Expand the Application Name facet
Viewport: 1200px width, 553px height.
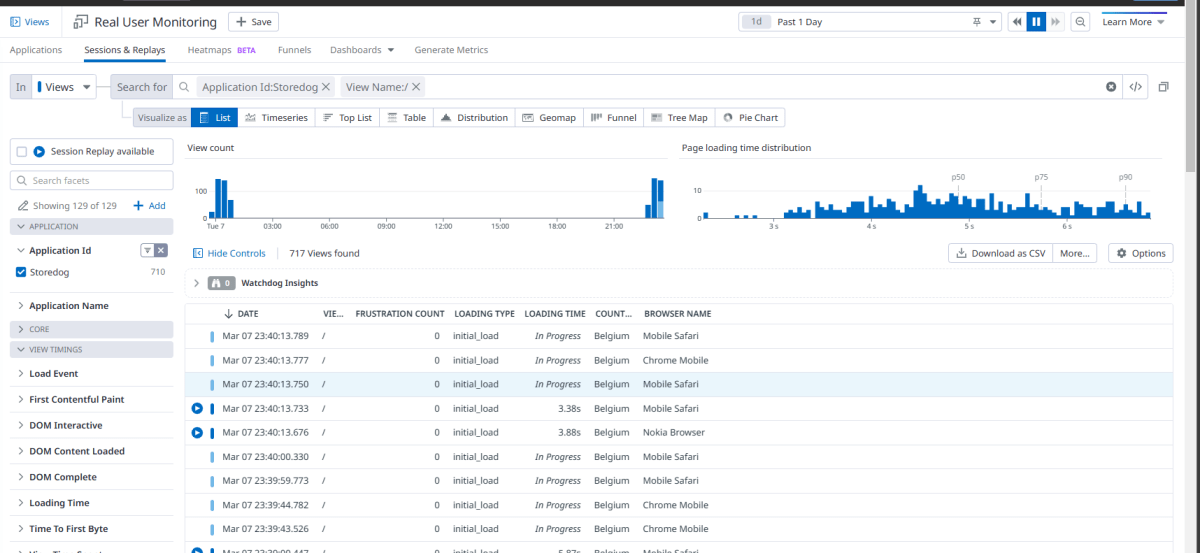coord(21,306)
